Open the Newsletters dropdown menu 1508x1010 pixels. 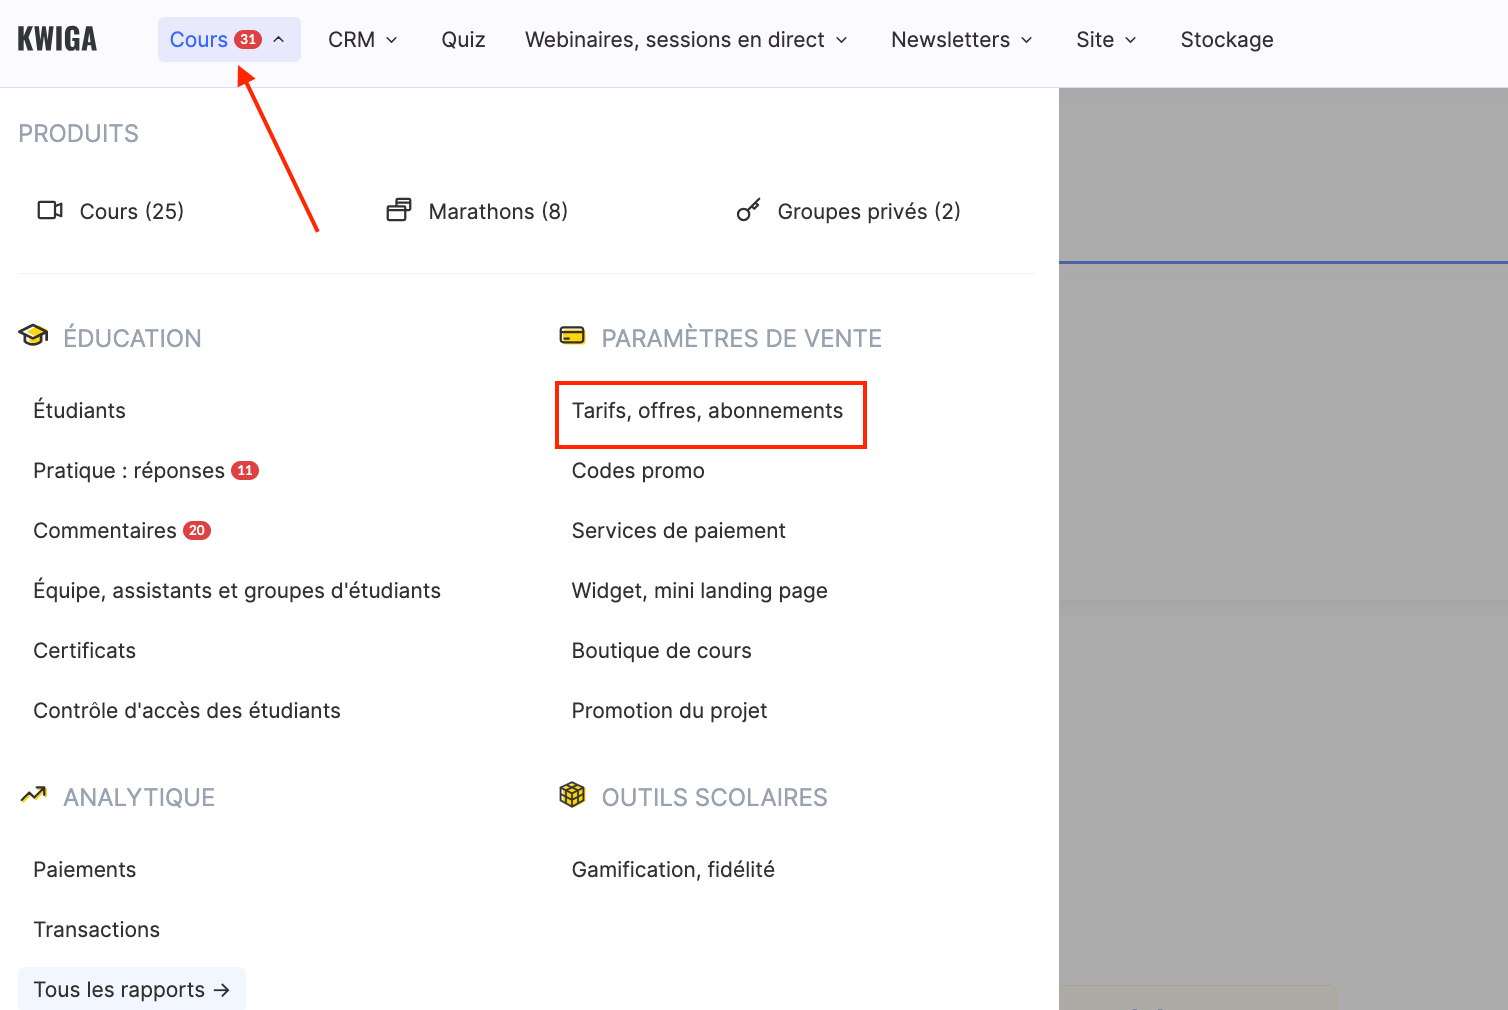961,40
